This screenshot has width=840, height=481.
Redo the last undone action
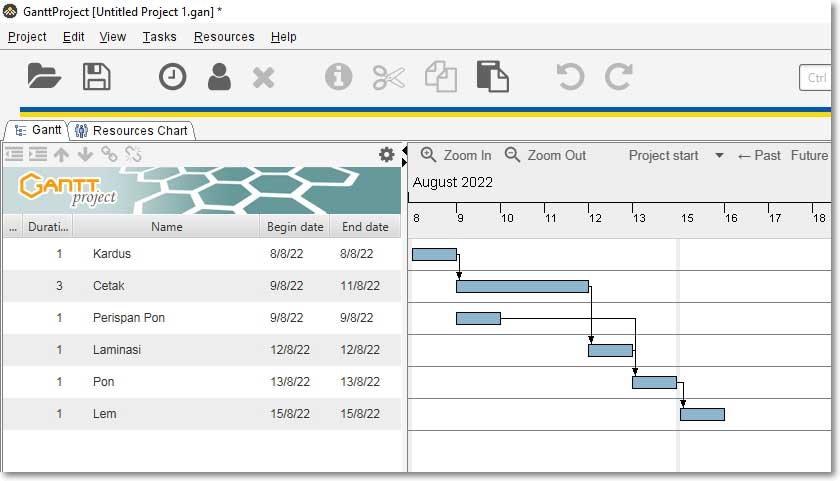619,77
